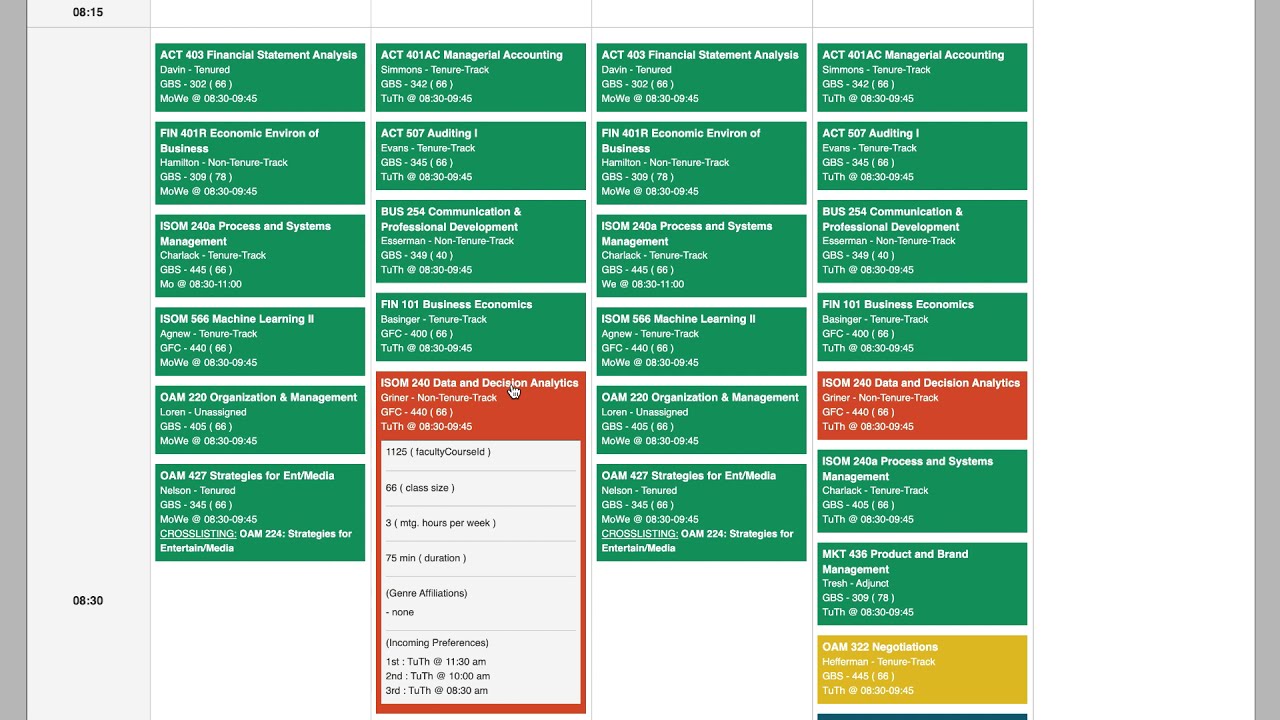Viewport: 1280px width, 720px height.
Task: Select the ISOM 240a card meeting Mo @ 08:30-11:00
Action: coord(260,255)
